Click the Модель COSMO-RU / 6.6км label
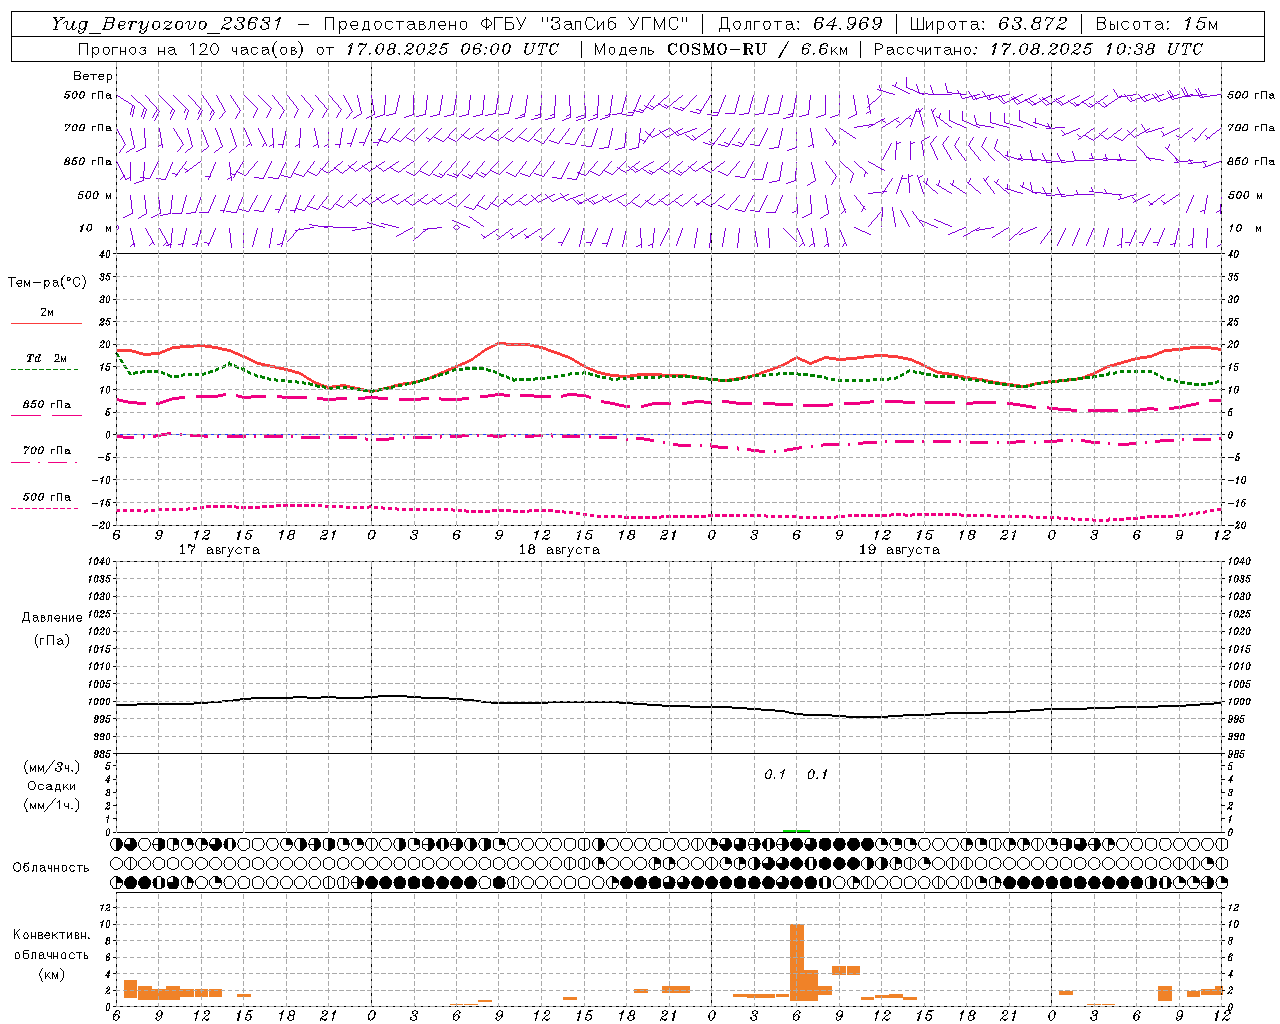 coord(719,49)
